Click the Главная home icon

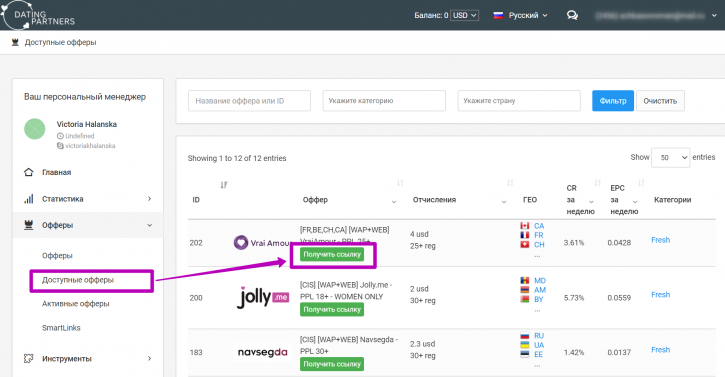click(29, 172)
